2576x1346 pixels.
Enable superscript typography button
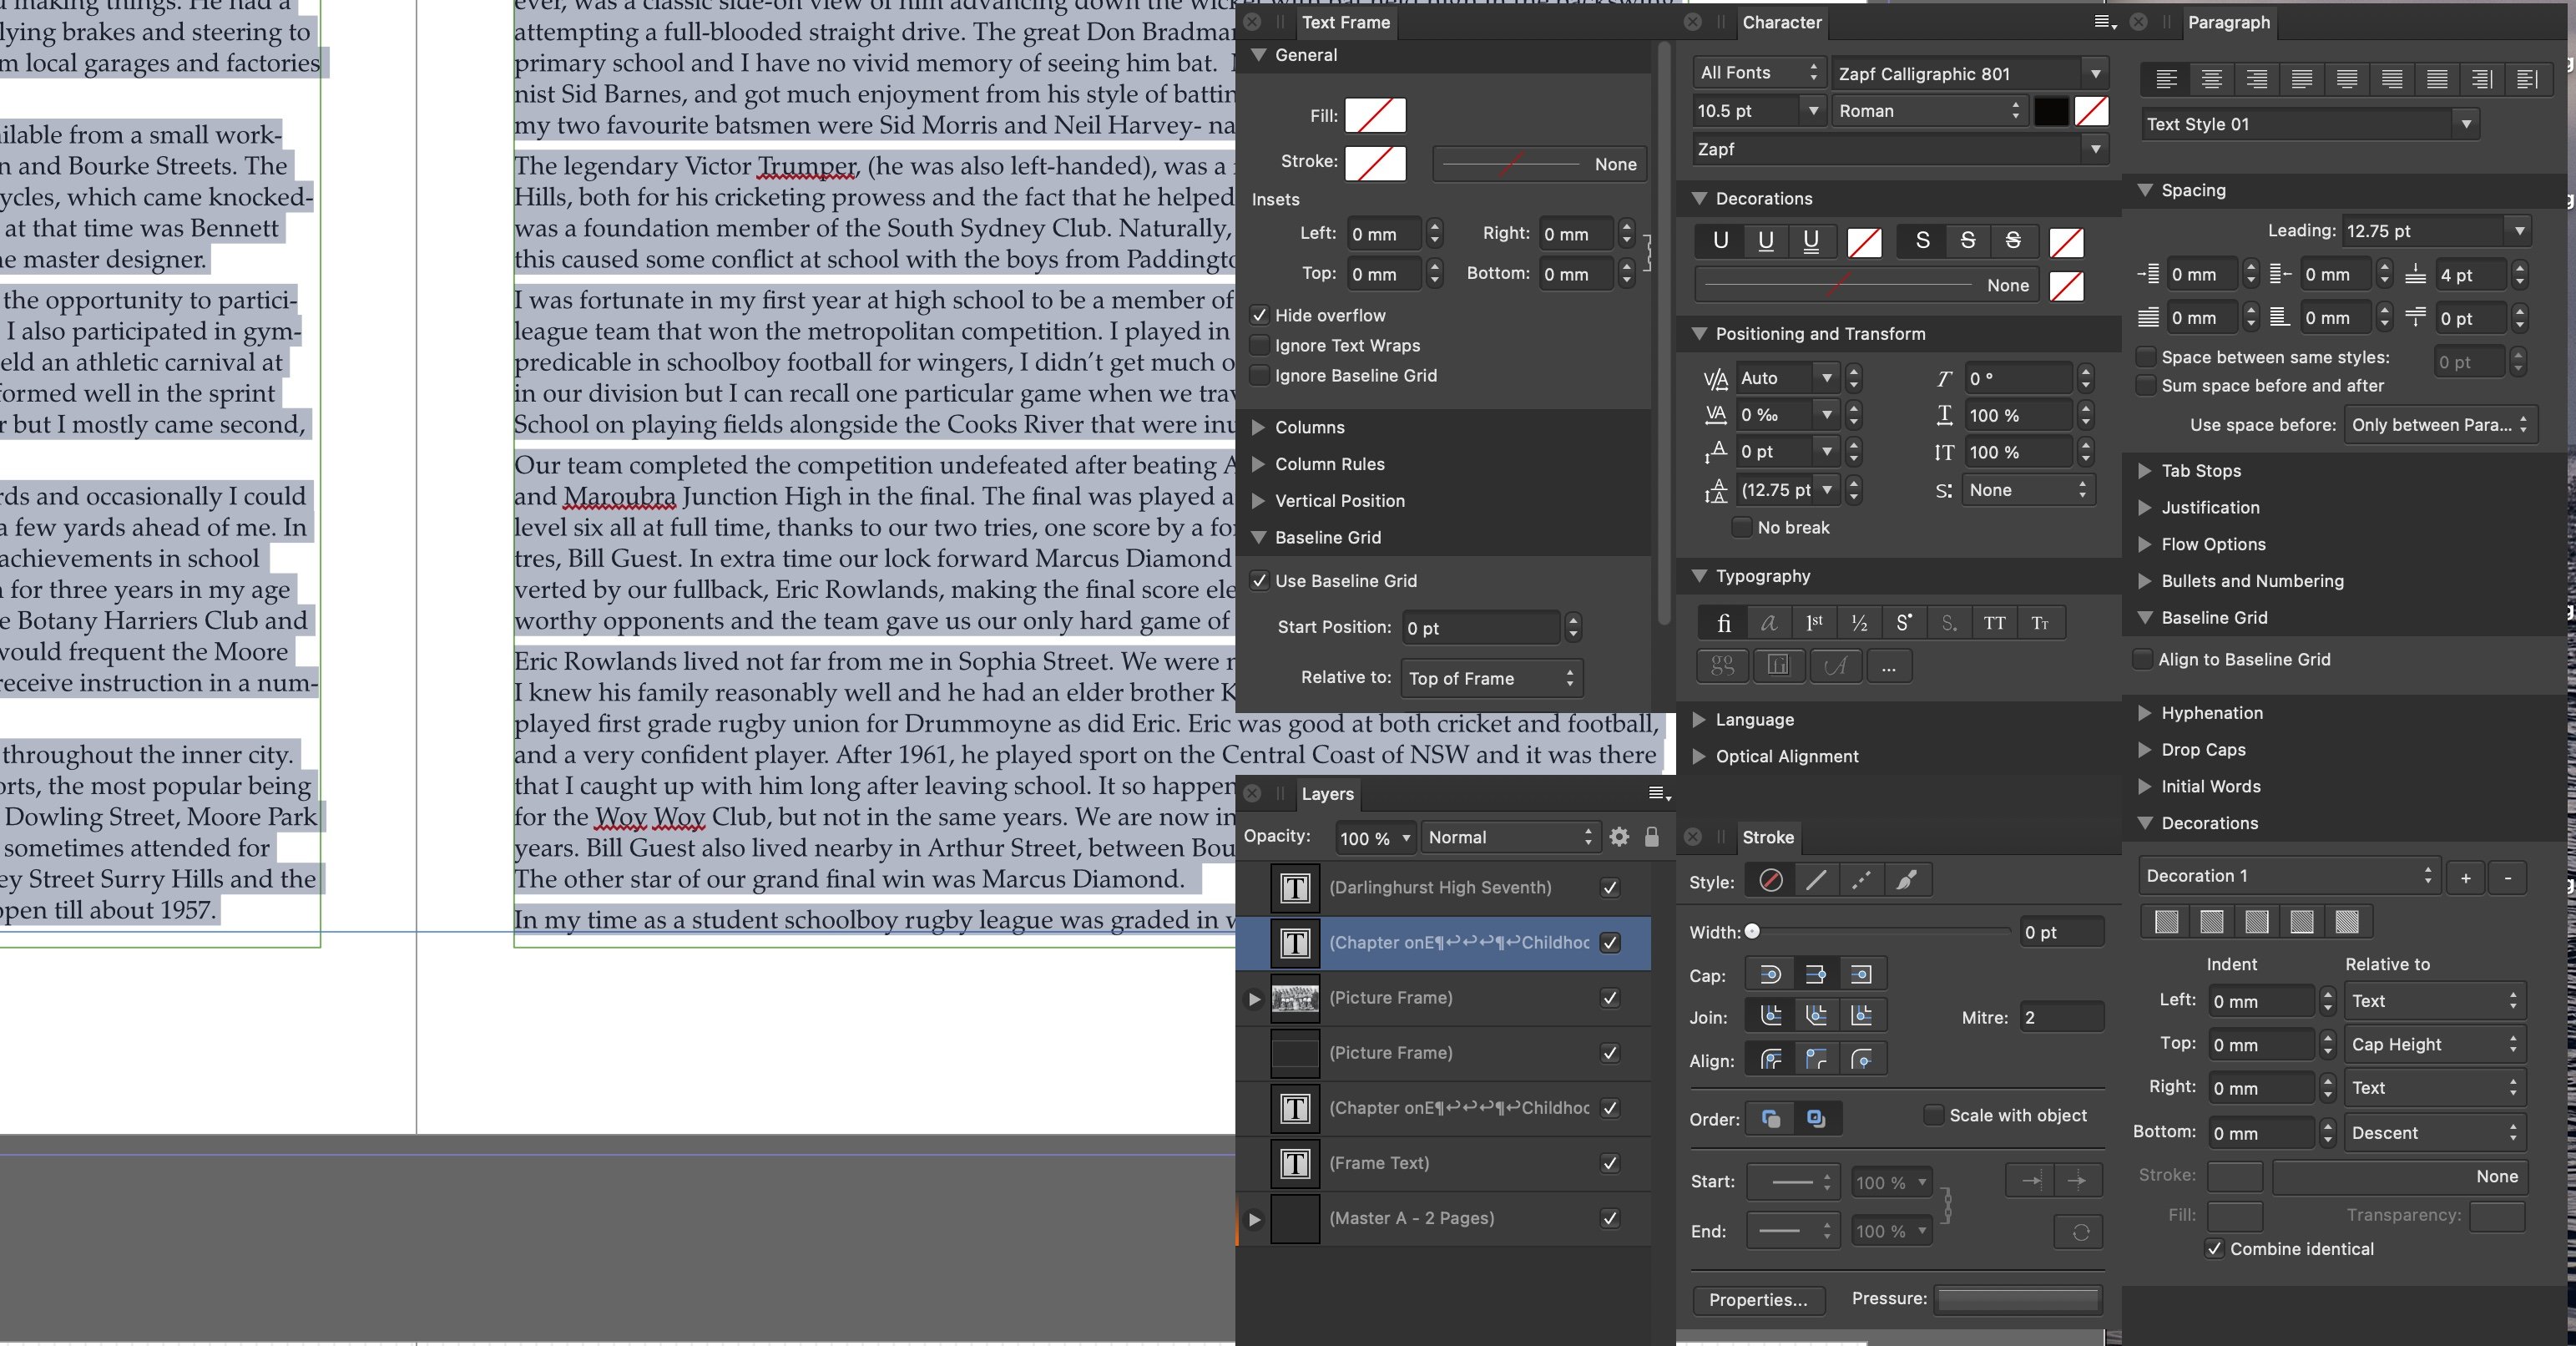(1904, 623)
